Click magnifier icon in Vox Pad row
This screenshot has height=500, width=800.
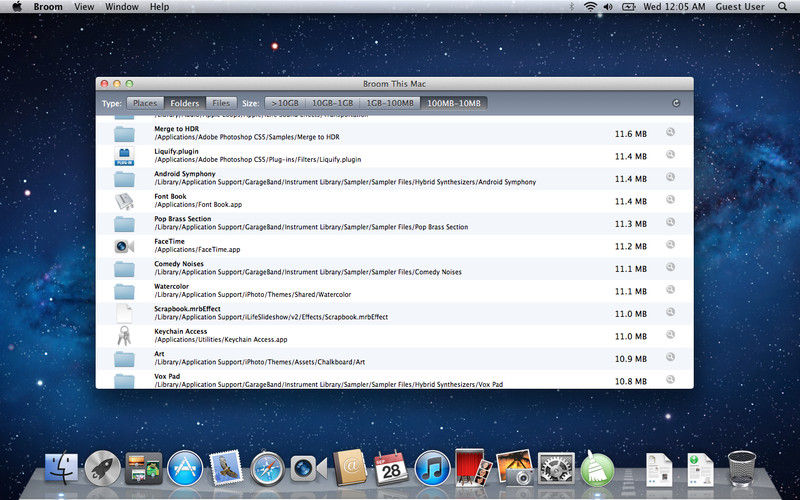click(x=670, y=379)
